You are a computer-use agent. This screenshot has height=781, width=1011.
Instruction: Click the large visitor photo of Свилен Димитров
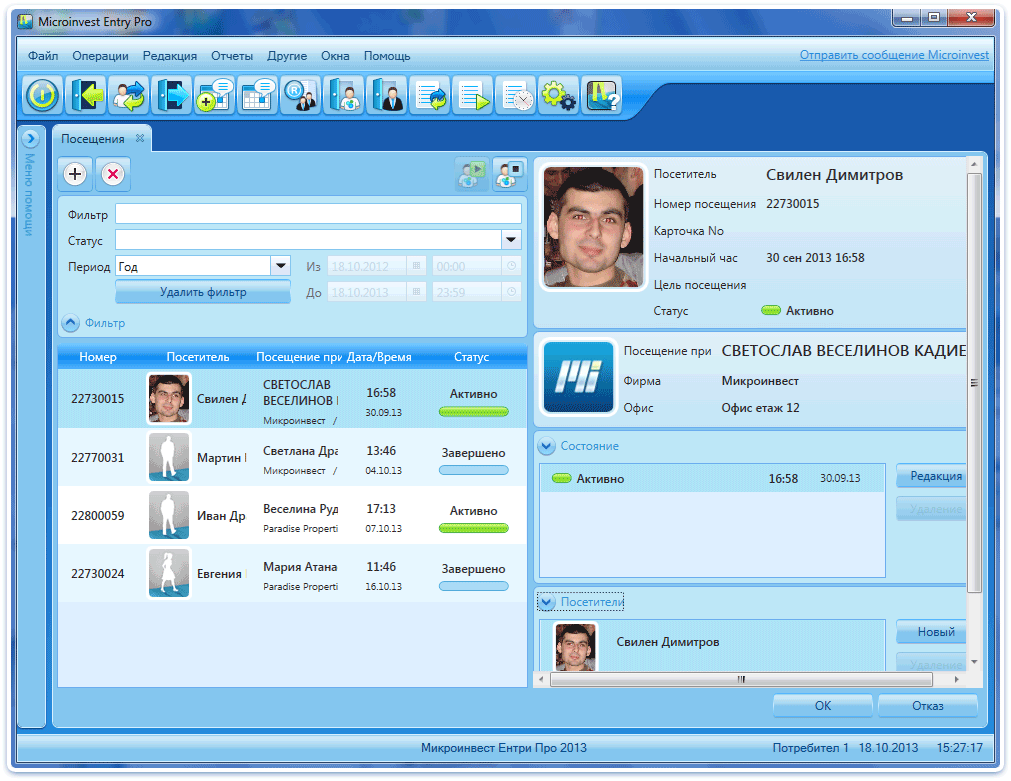593,226
